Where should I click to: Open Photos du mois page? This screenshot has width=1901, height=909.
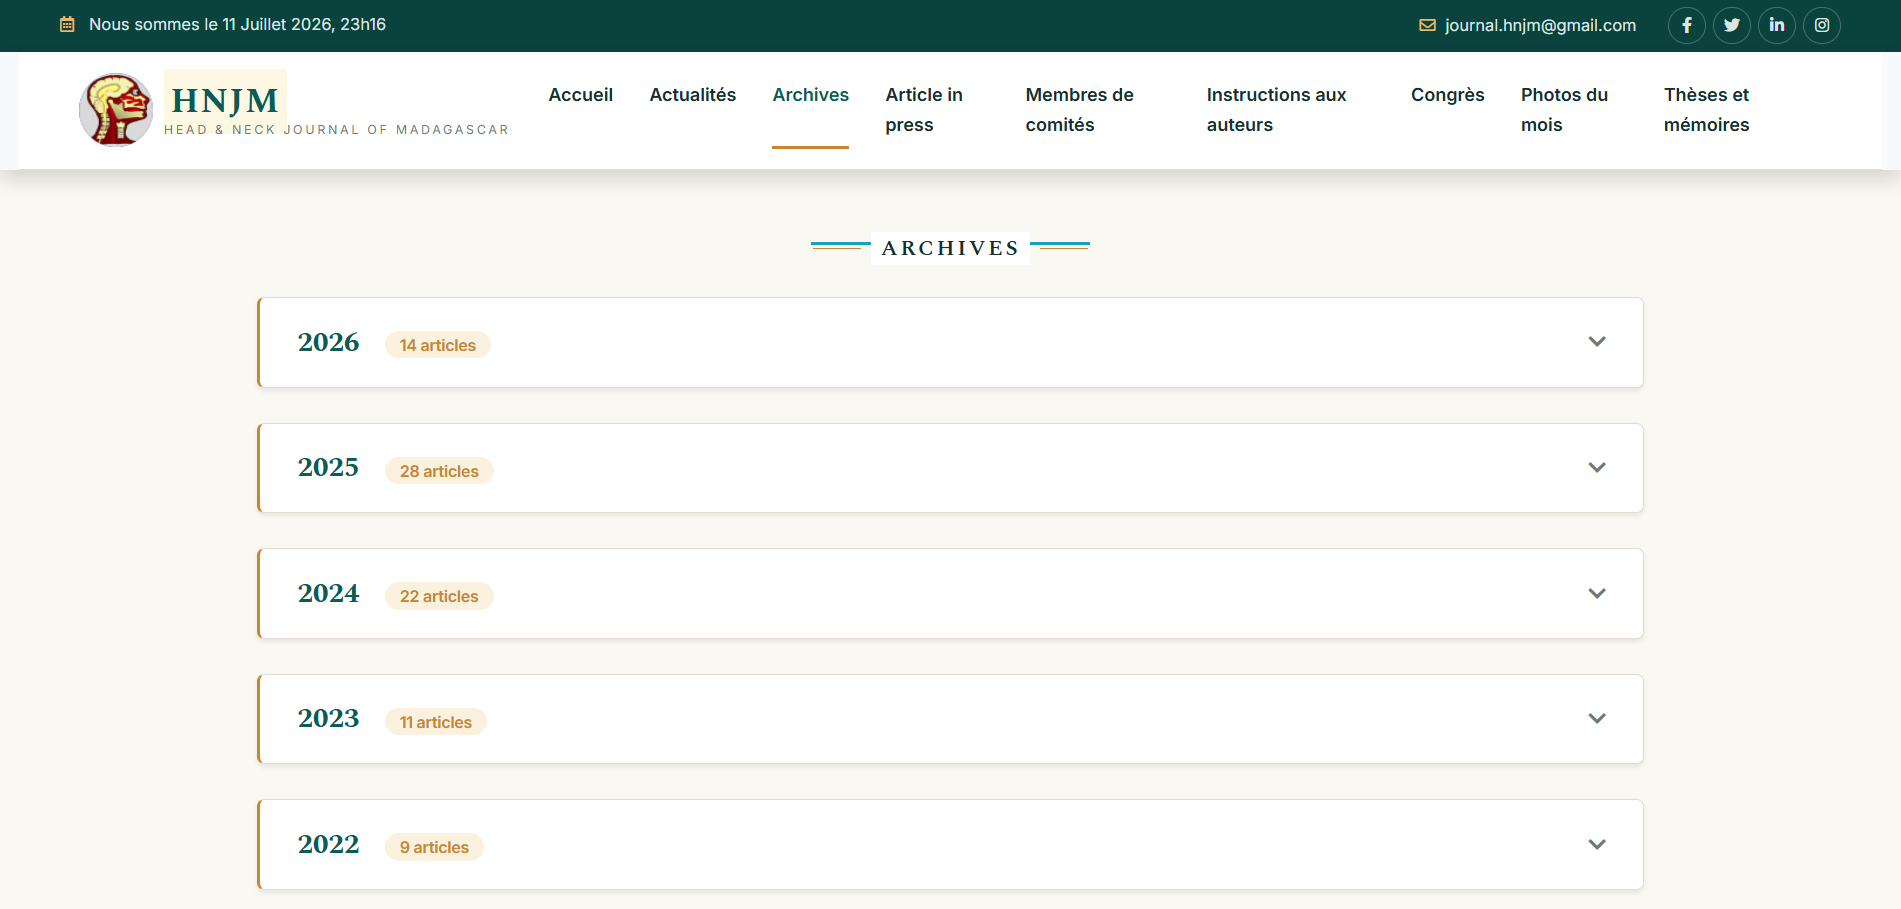1564,110
